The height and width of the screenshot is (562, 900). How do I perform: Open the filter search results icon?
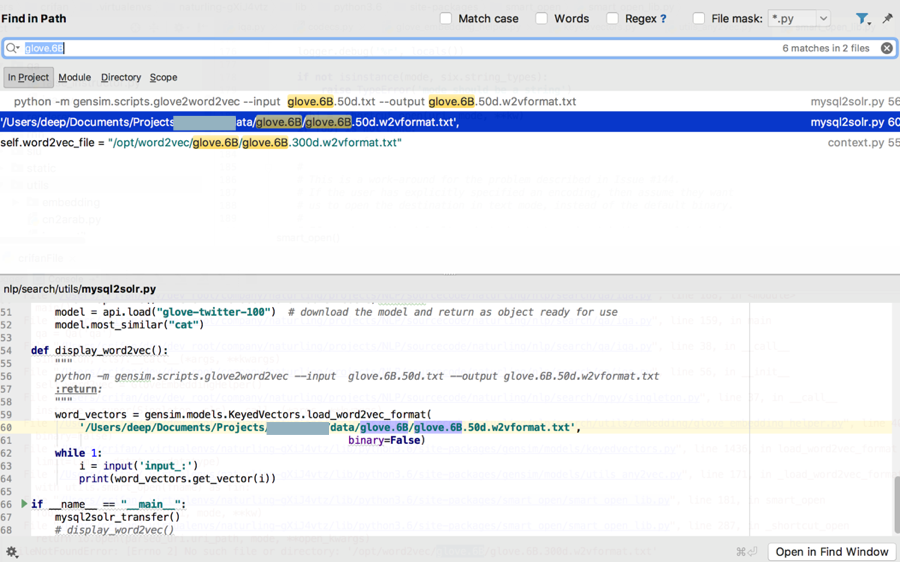click(x=862, y=18)
